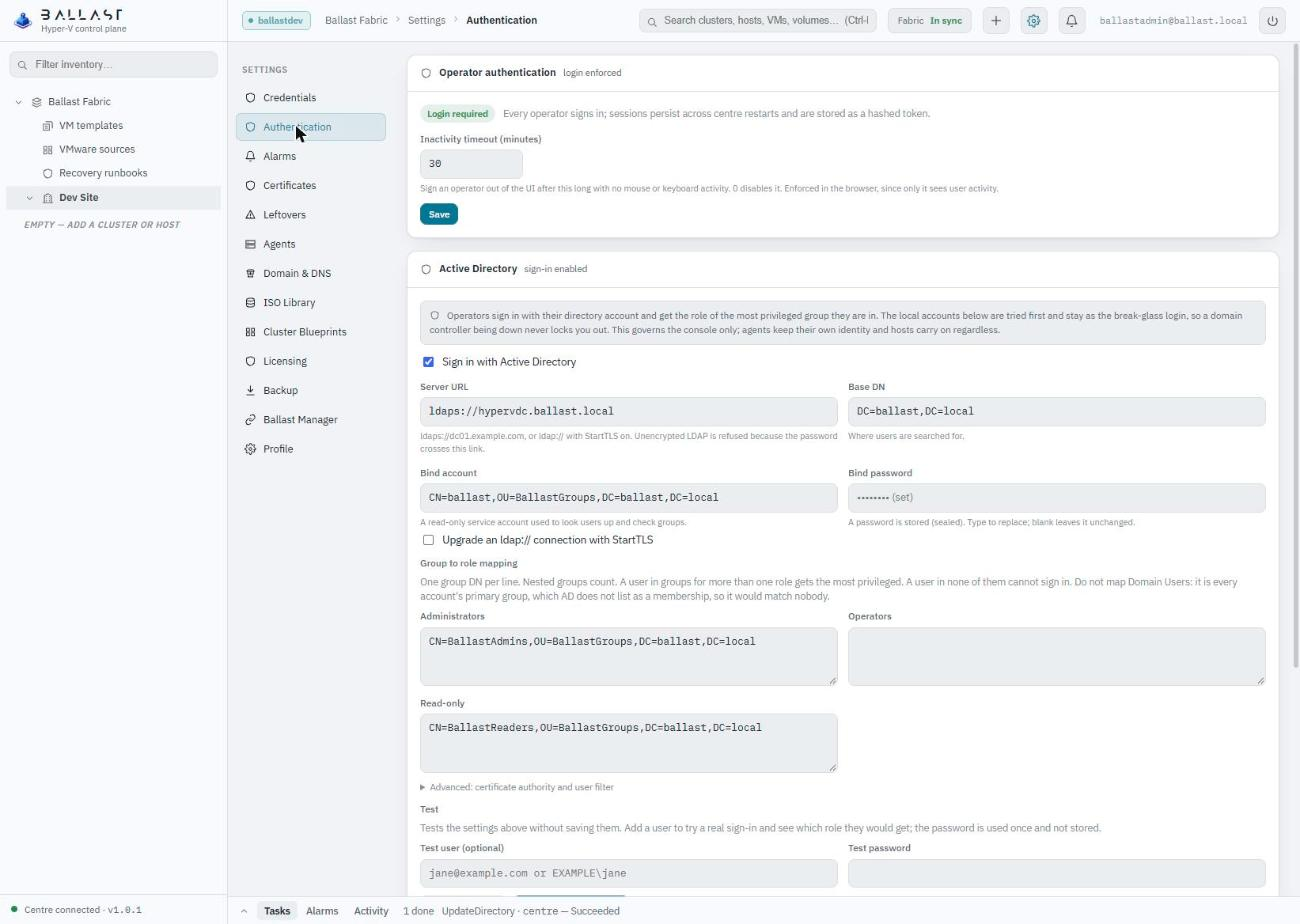The height and width of the screenshot is (924, 1300).
Task: Click the global search clusters box
Action: tap(758, 20)
